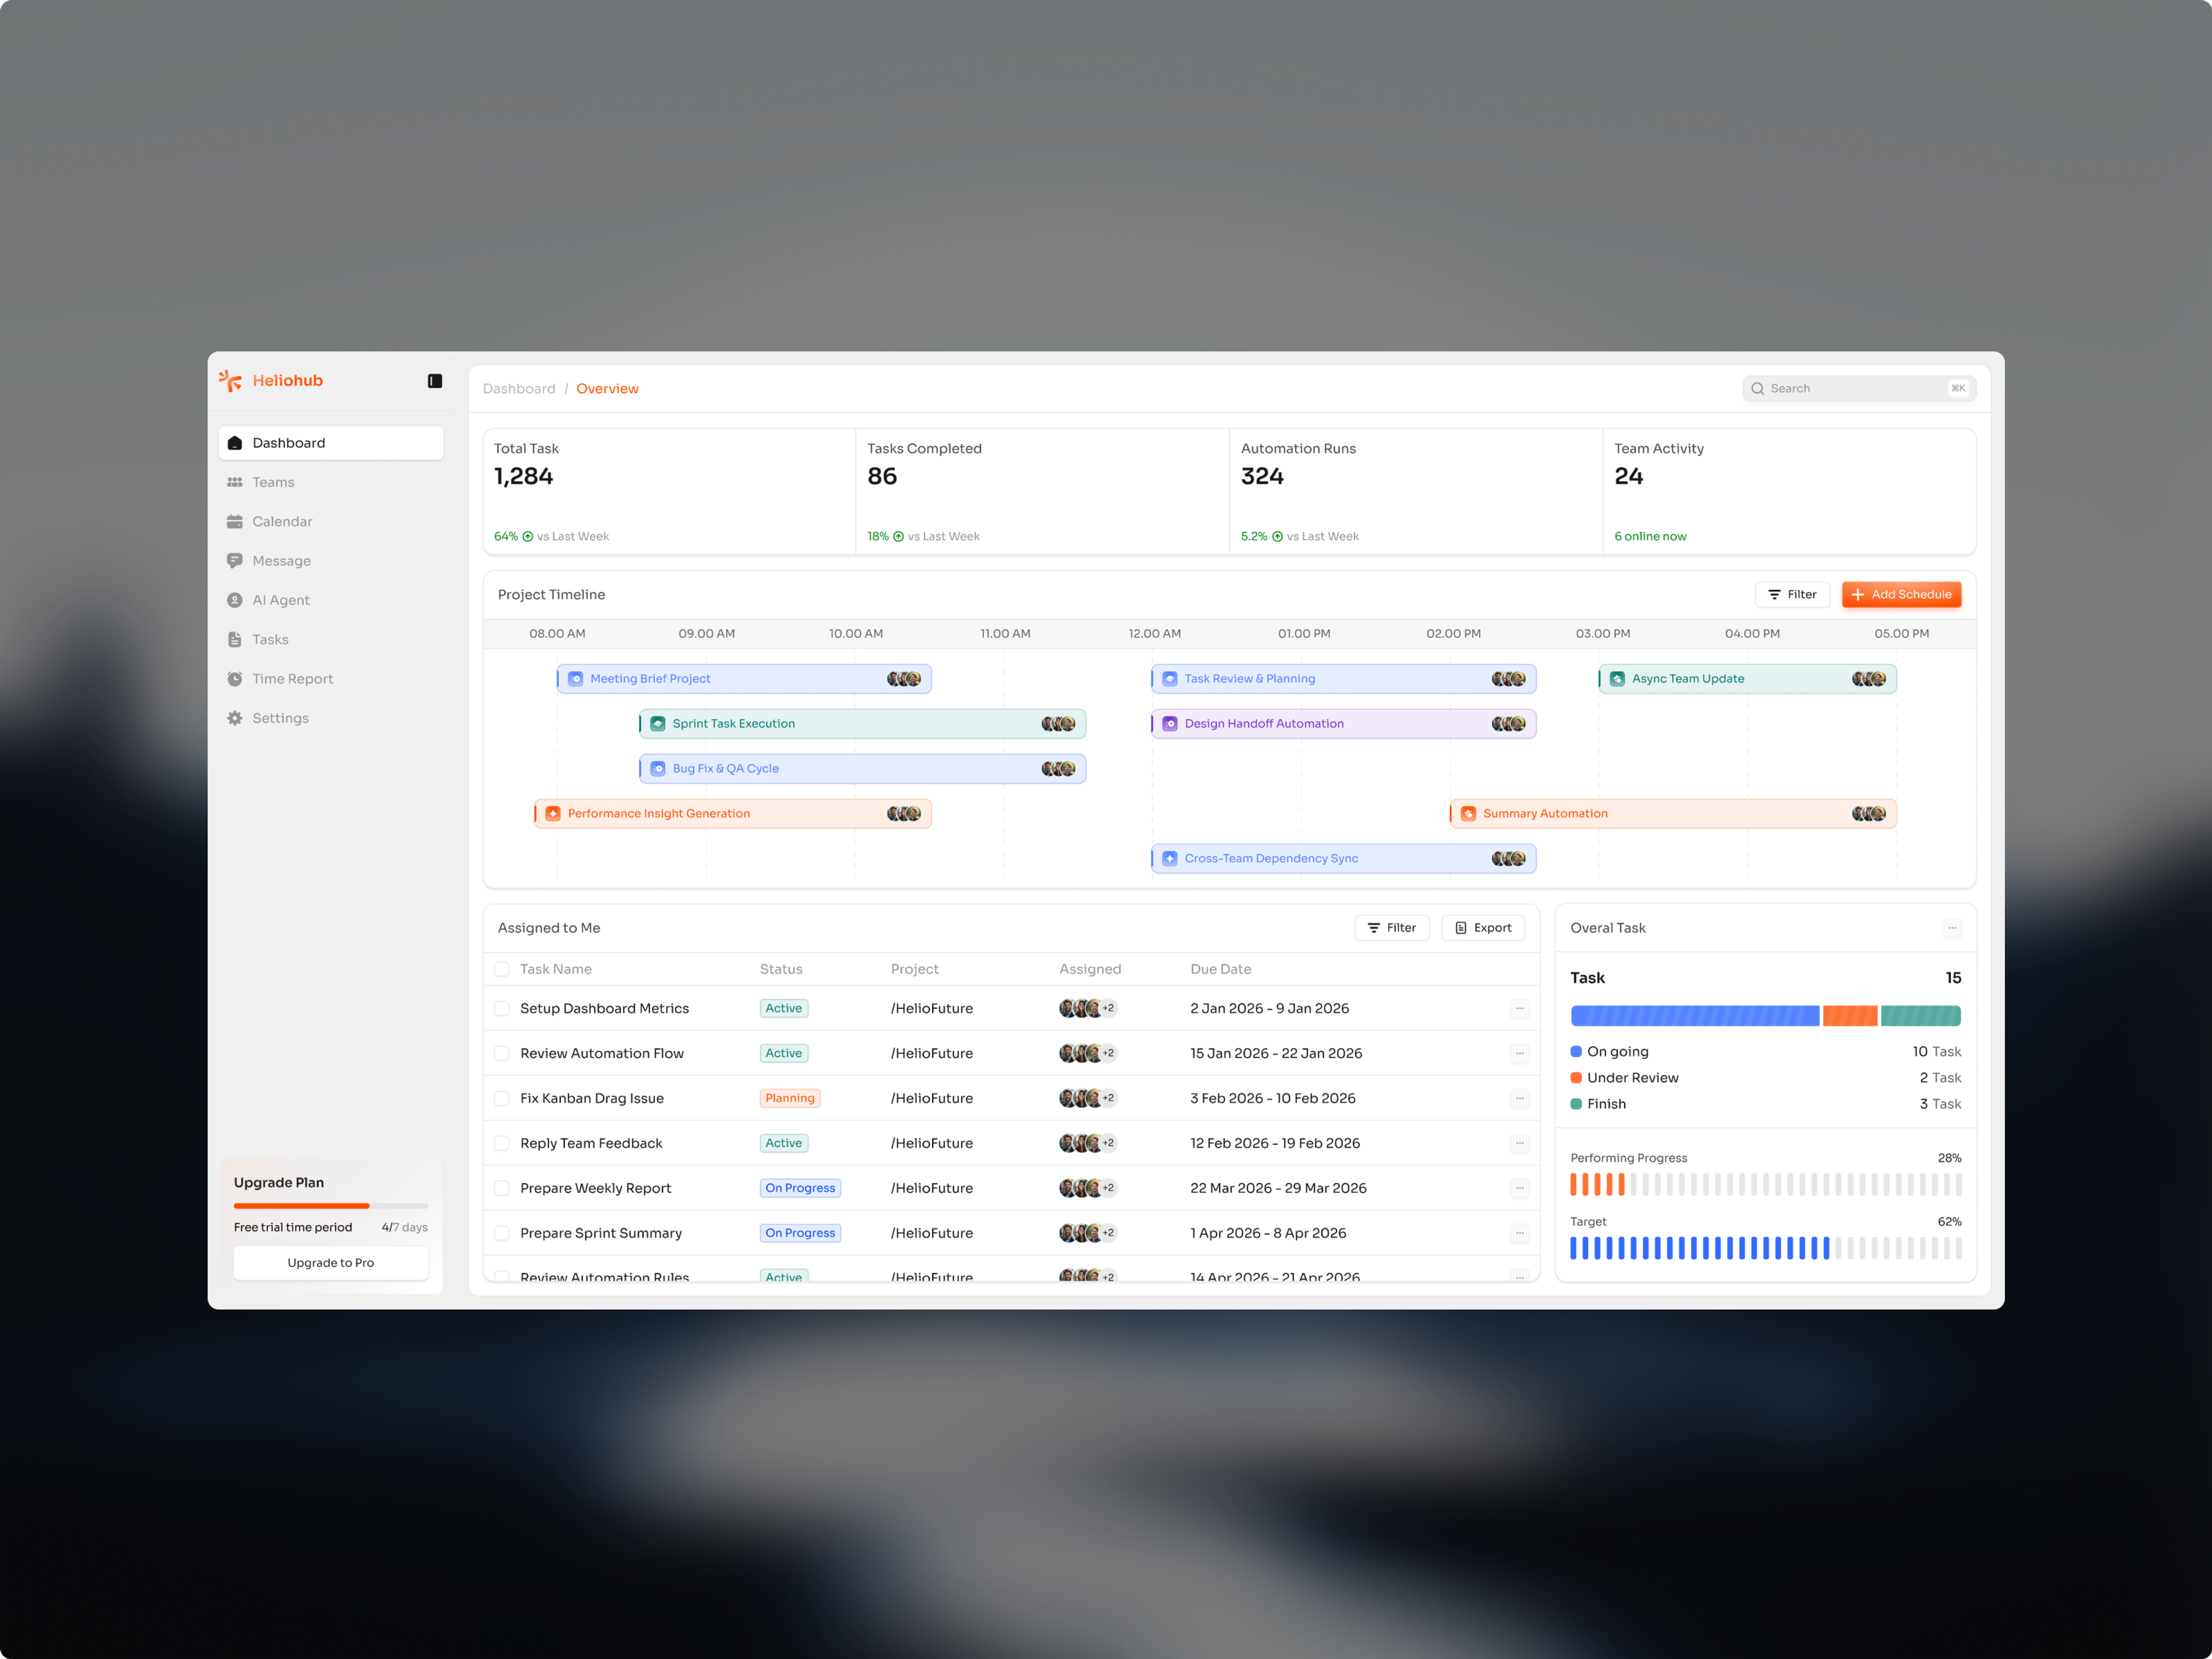Image resolution: width=2212 pixels, height=1659 pixels.
Task: Click the Cross-Team Dependency Sync icon
Action: (1170, 859)
